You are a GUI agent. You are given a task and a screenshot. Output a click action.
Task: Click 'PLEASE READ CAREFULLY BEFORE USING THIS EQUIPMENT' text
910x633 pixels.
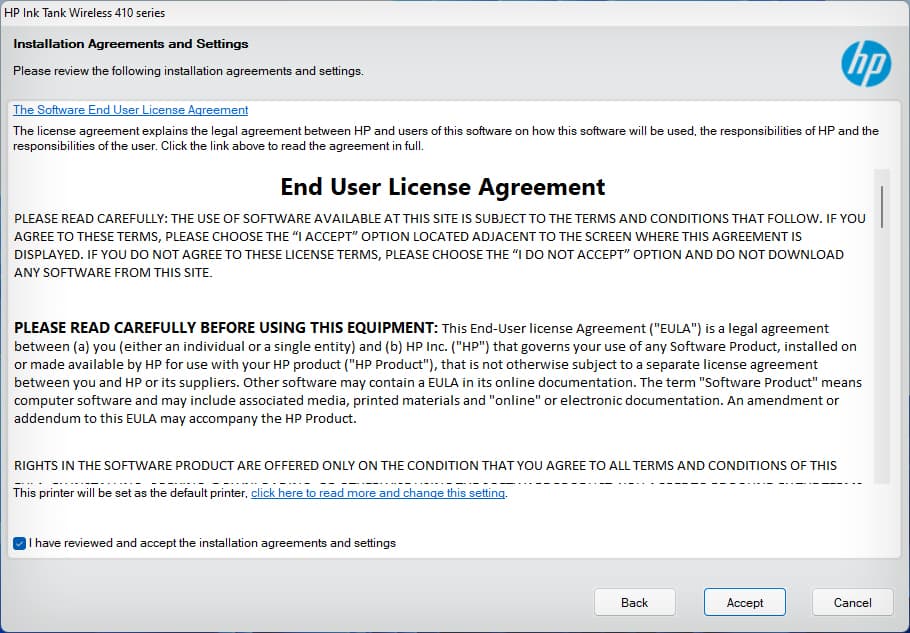pos(226,328)
